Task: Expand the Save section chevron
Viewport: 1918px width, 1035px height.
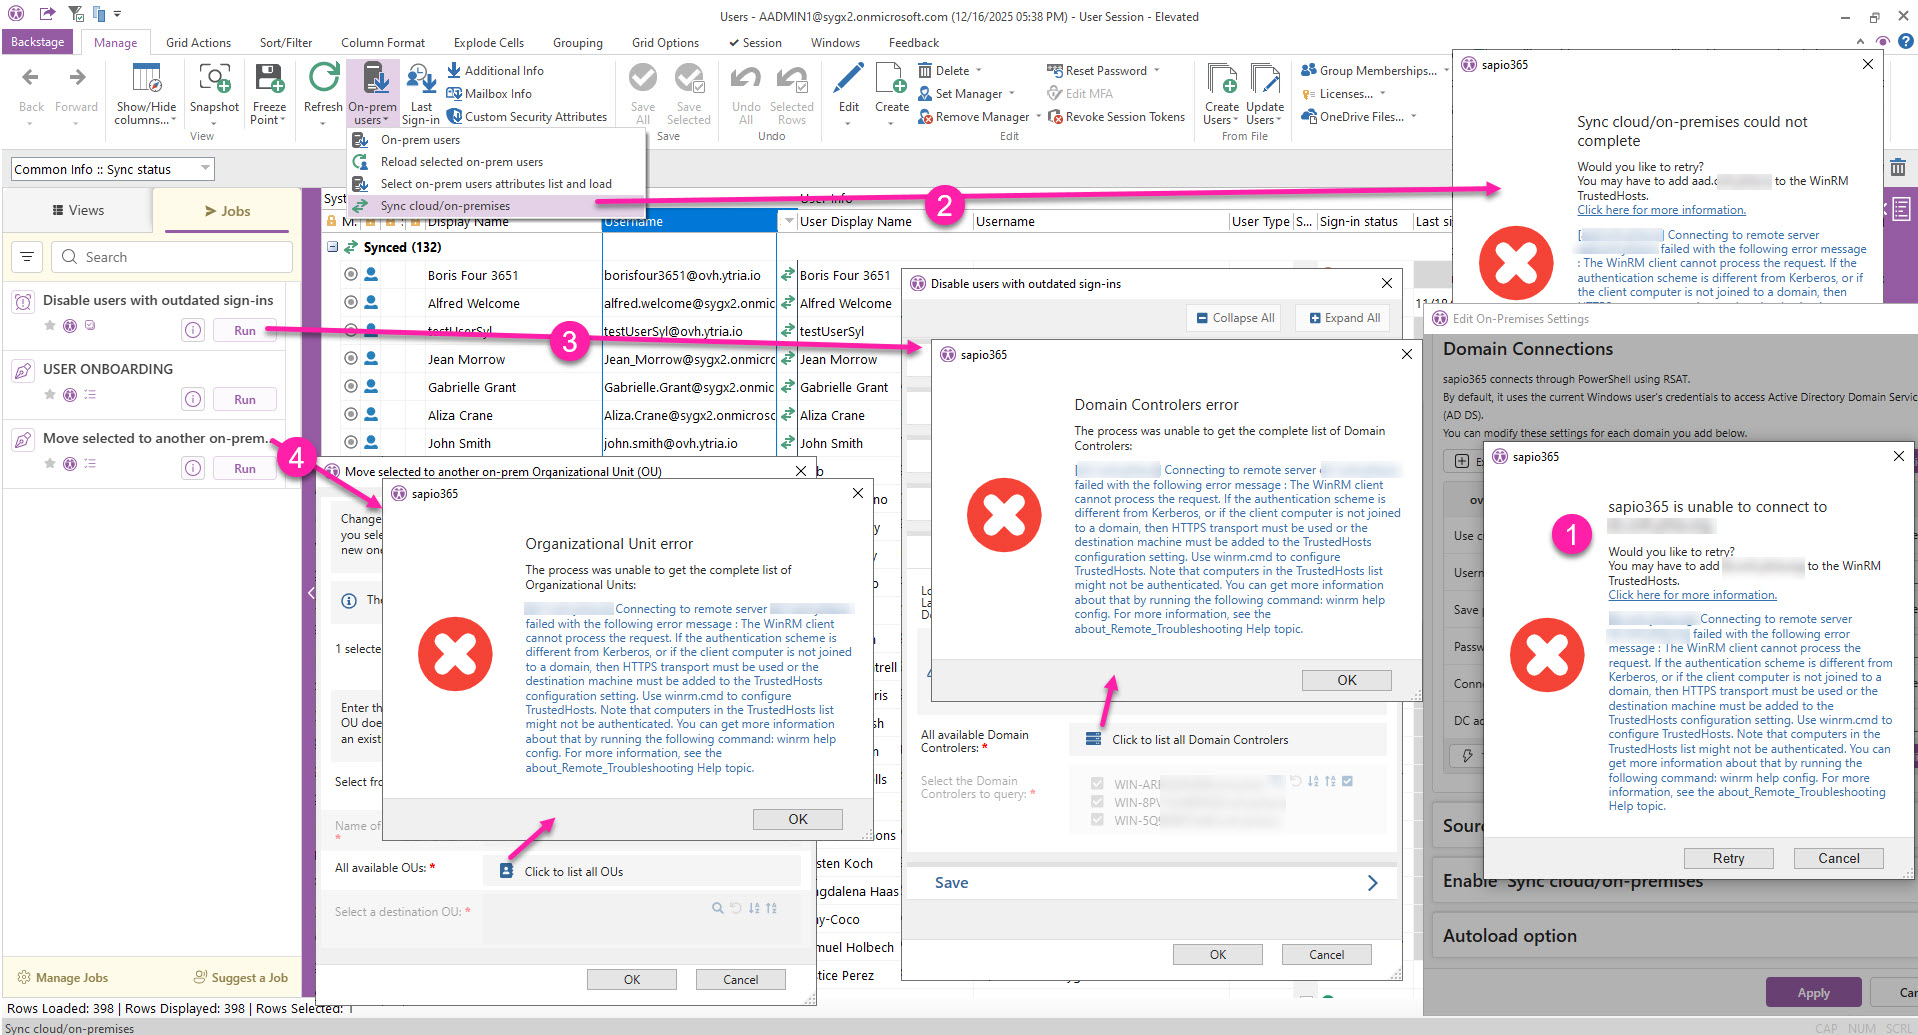Action: click(1372, 883)
